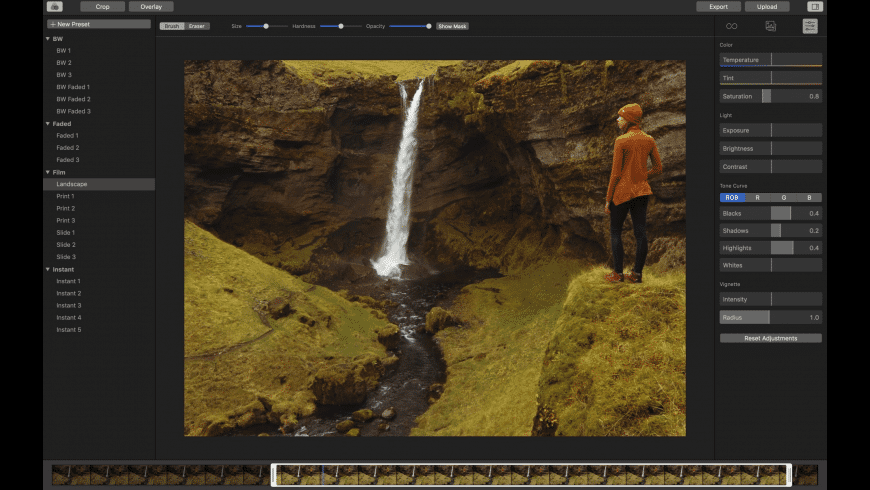Pick the BW Faded 1 preset
This screenshot has height=490, width=870.
point(73,87)
